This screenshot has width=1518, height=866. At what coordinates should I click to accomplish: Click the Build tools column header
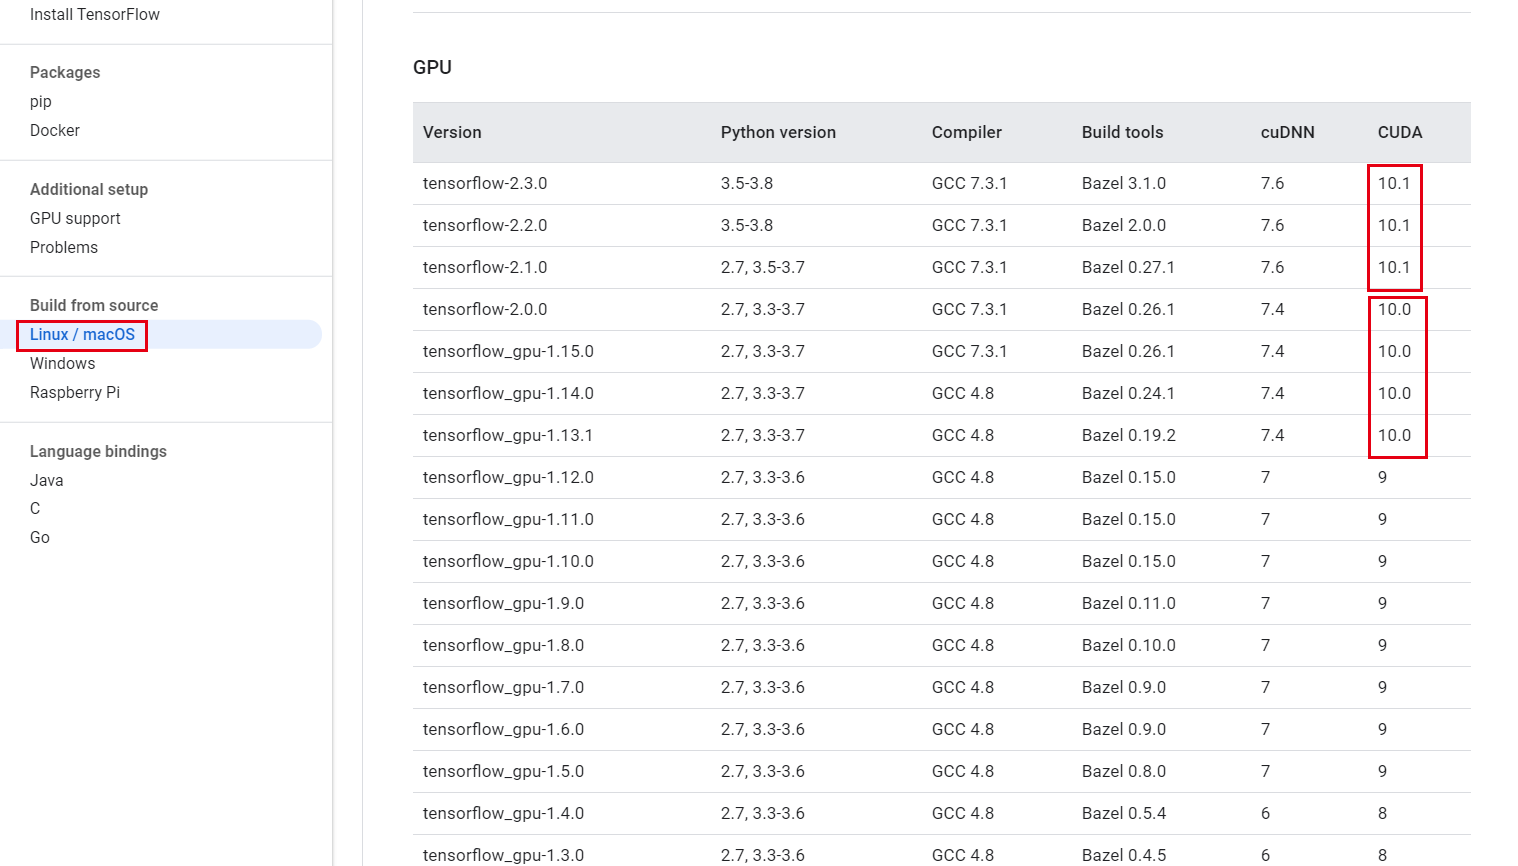(x=1123, y=133)
